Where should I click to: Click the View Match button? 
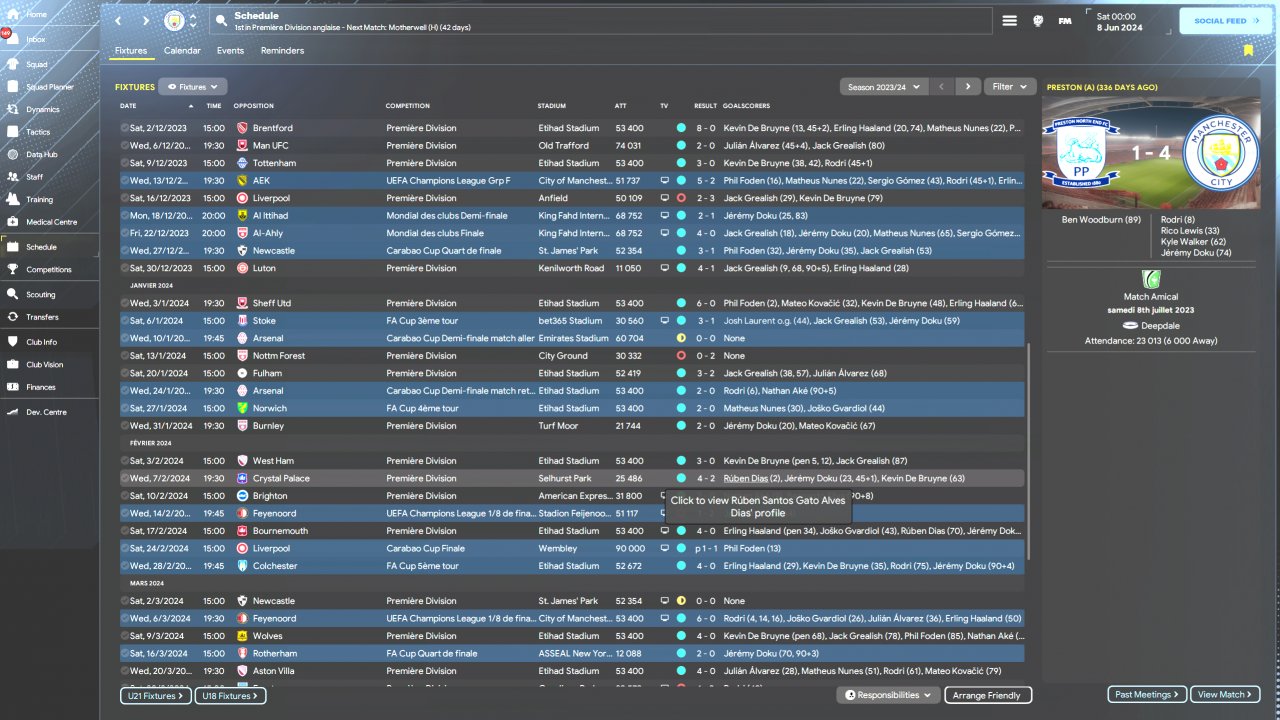point(1226,694)
